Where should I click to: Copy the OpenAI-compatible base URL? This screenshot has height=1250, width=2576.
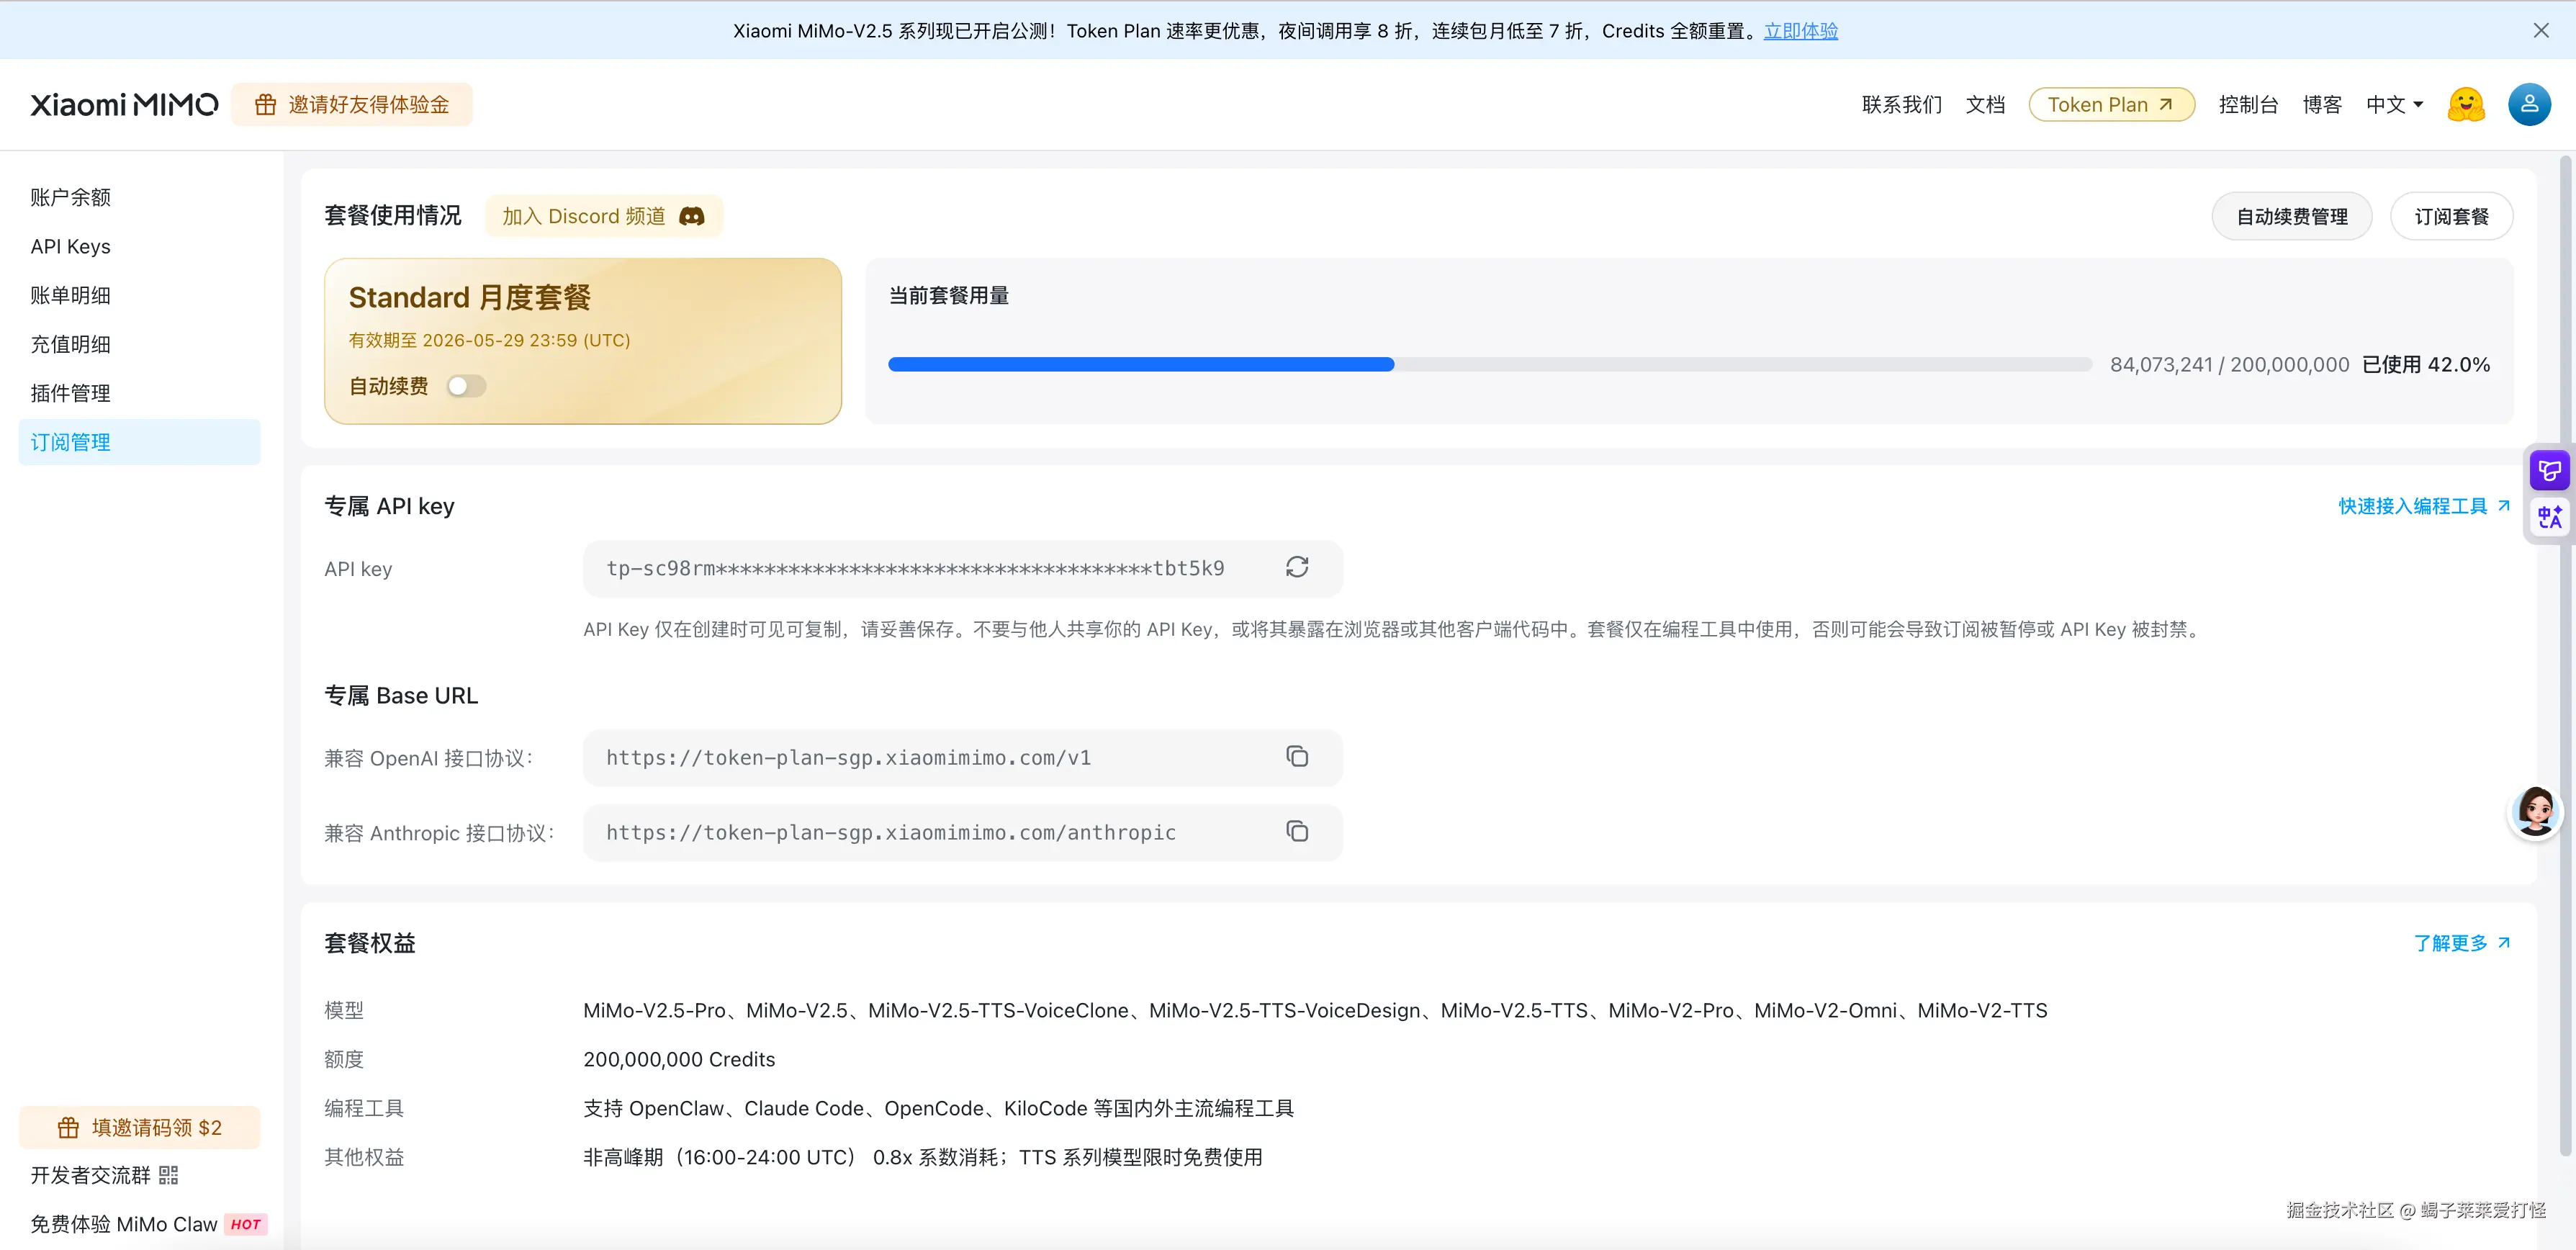pos(1297,757)
